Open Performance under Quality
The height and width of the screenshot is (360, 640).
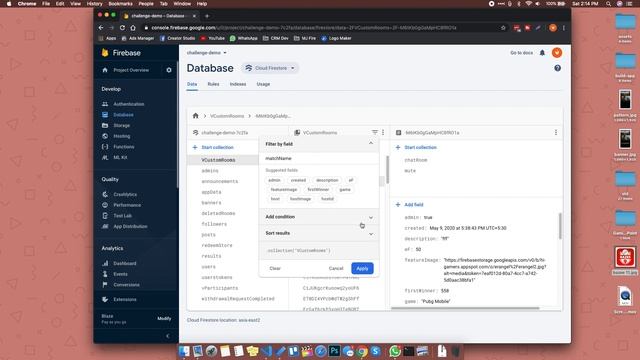[x=127, y=205]
